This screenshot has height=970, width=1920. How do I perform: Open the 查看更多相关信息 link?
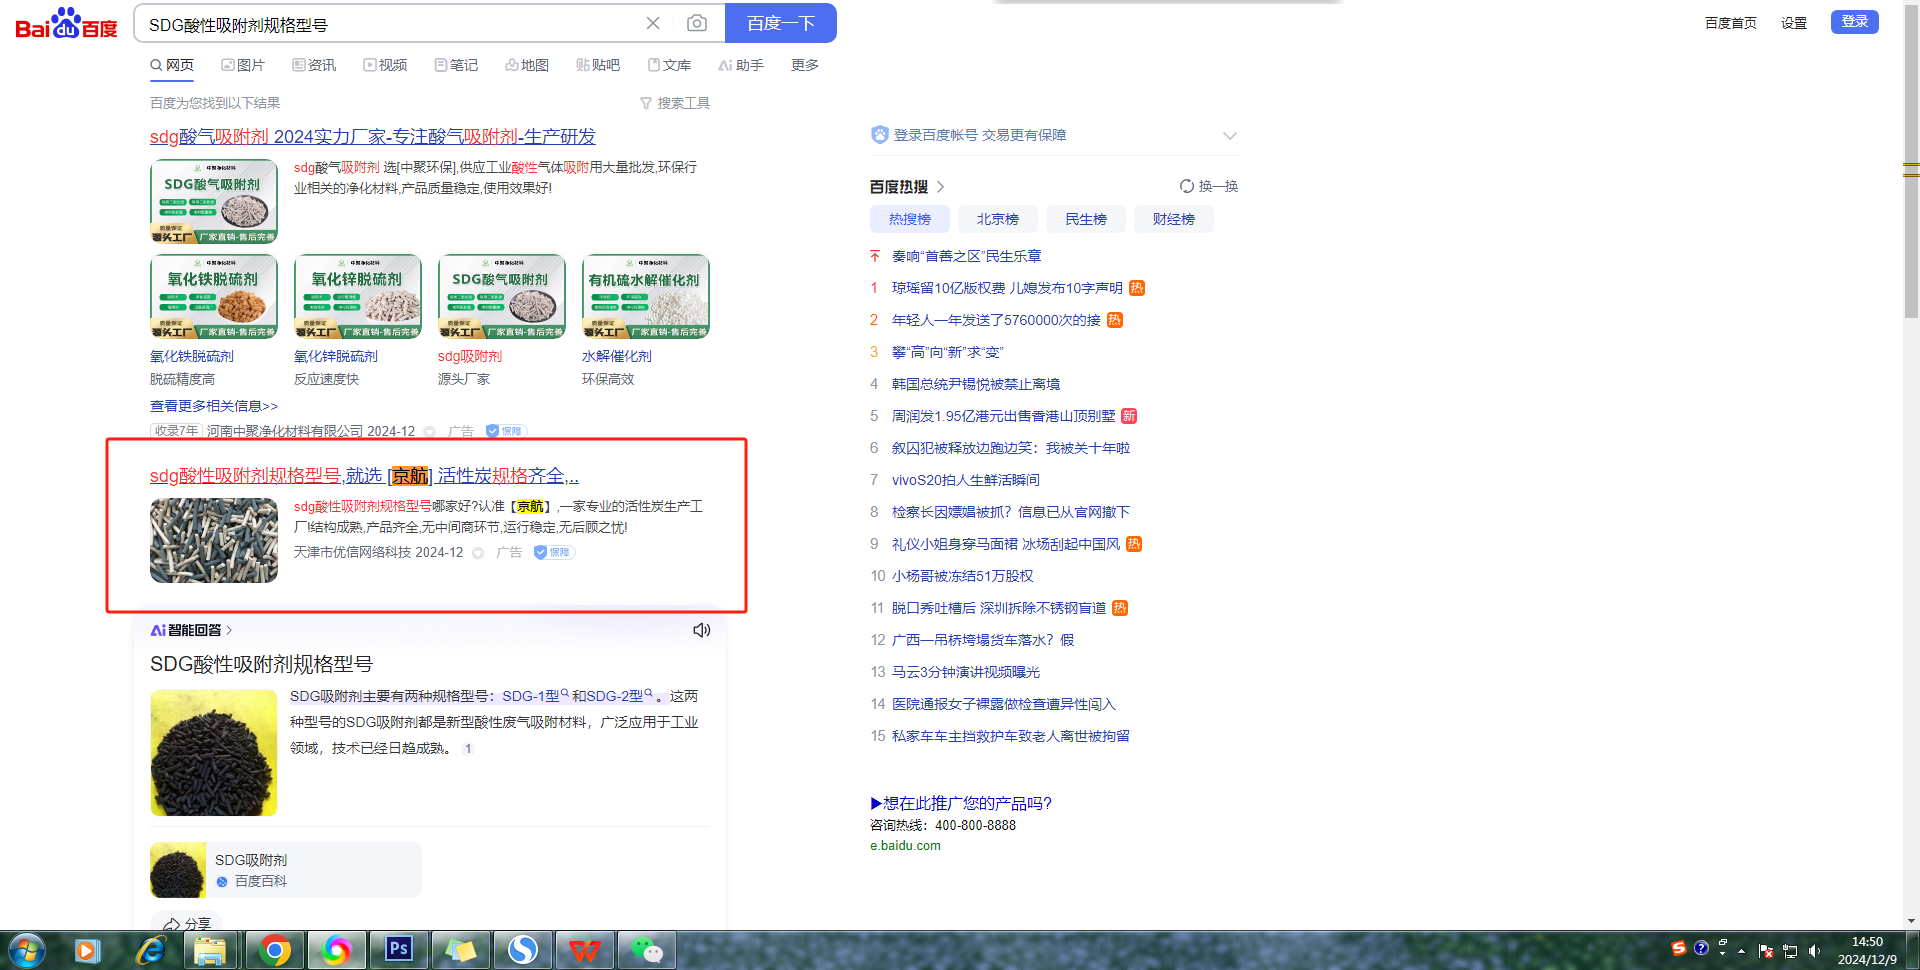214,406
